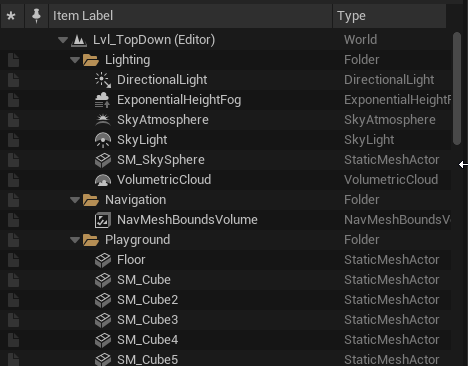Image resolution: width=468 pixels, height=366 pixels.
Task: Click the World type cell
Action: [x=360, y=40]
